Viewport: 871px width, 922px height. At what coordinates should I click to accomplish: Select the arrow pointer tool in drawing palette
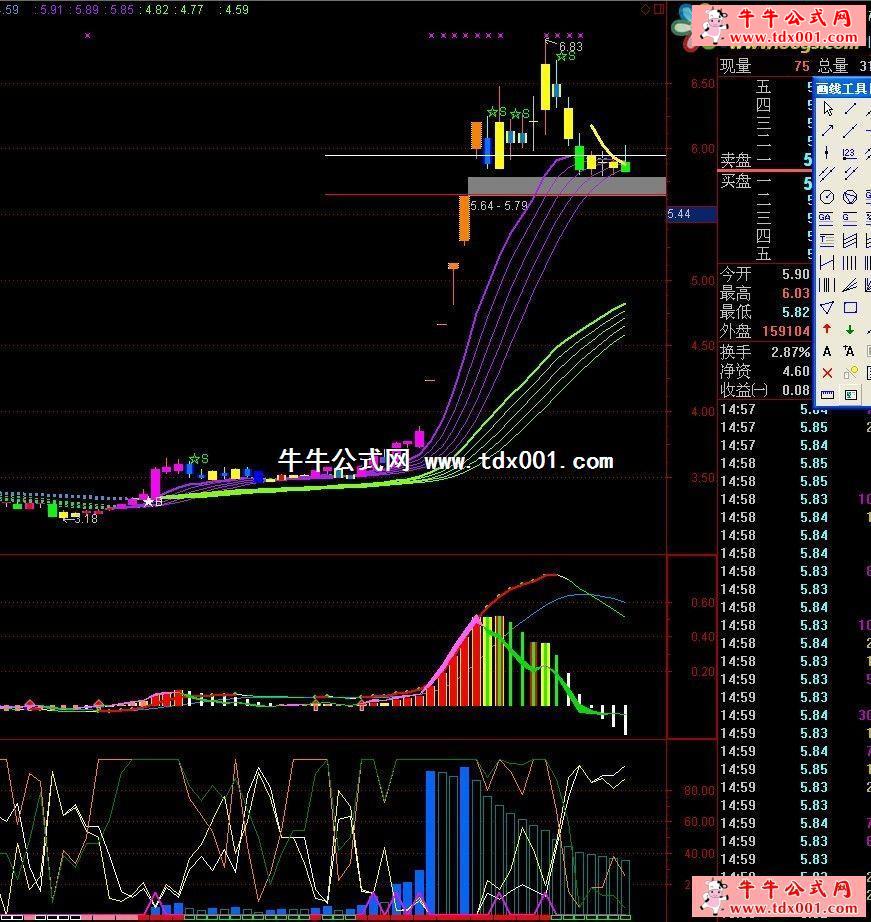tap(827, 109)
